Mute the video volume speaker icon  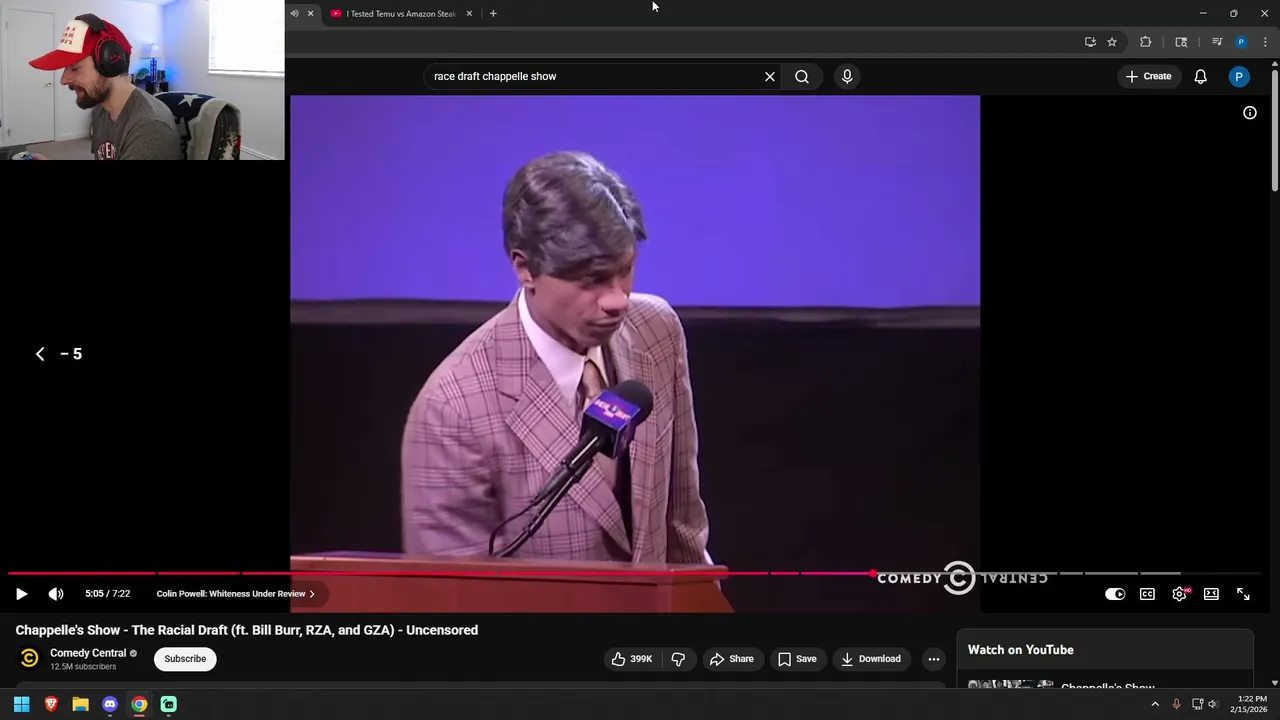pos(56,594)
